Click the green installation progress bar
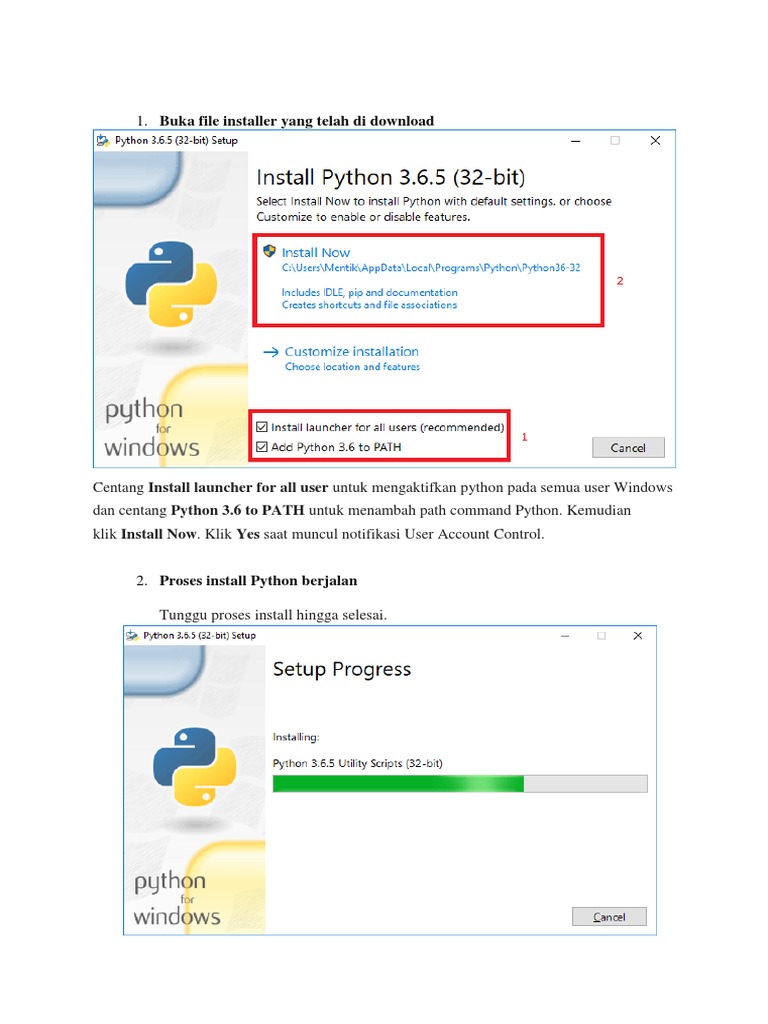 [x=398, y=784]
